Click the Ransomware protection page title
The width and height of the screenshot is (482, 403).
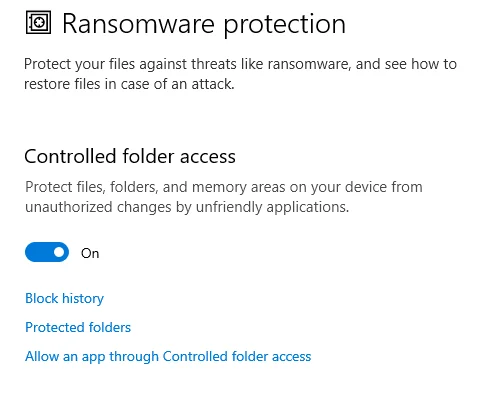[x=204, y=24]
